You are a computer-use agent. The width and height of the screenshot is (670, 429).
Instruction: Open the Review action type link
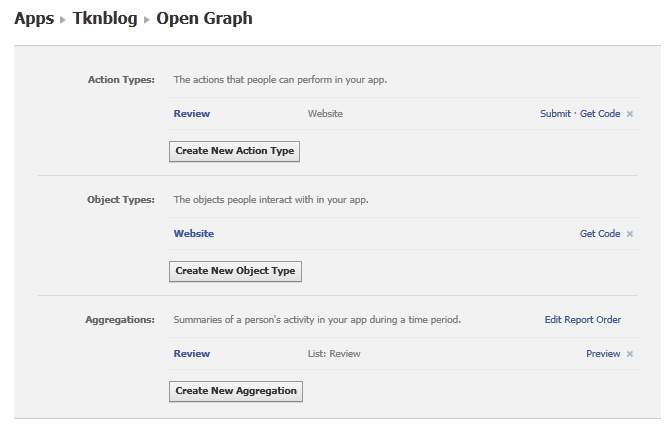point(192,114)
